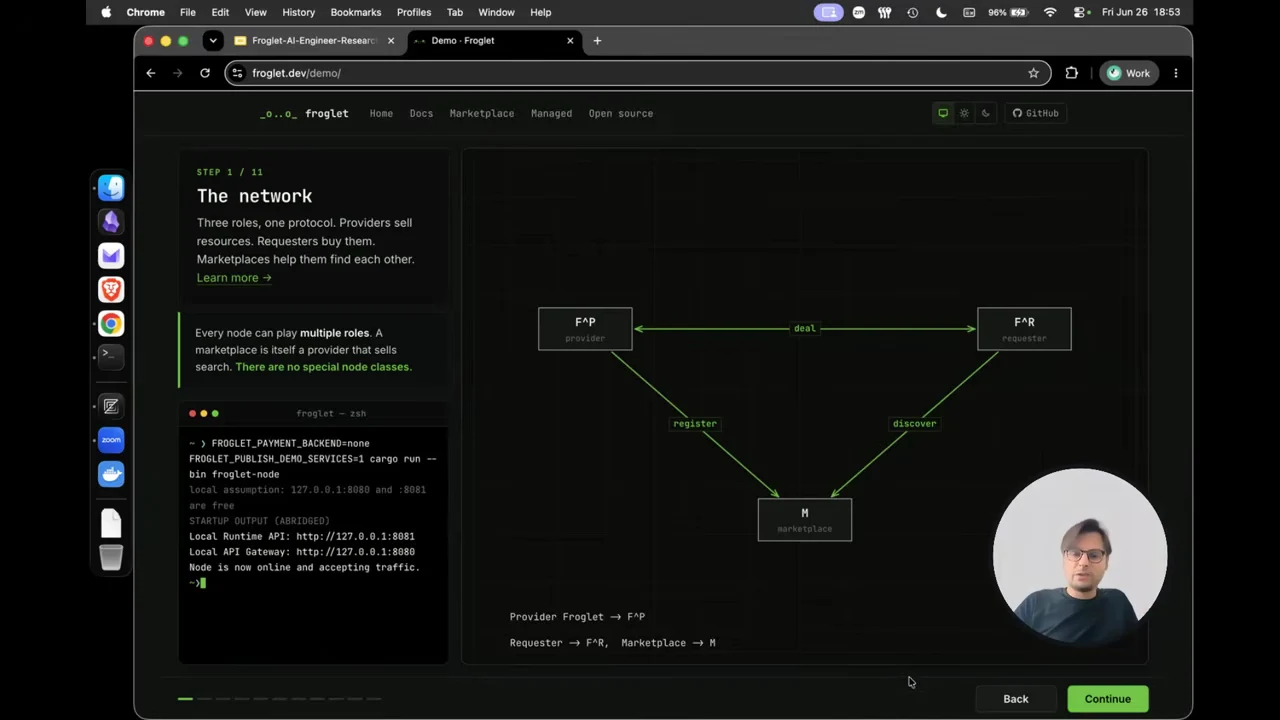This screenshot has width=1280, height=720.
Task: Click the Chrome icon in the dock
Action: coord(111,324)
